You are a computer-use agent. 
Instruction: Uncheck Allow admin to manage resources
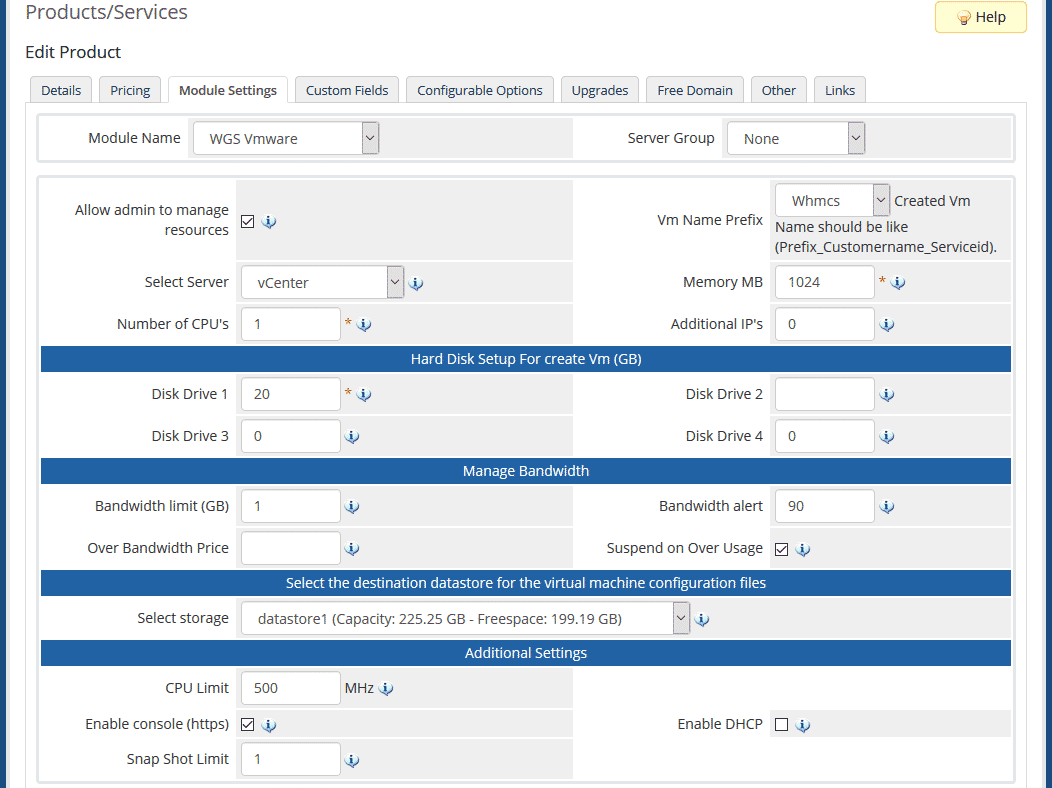(246, 221)
